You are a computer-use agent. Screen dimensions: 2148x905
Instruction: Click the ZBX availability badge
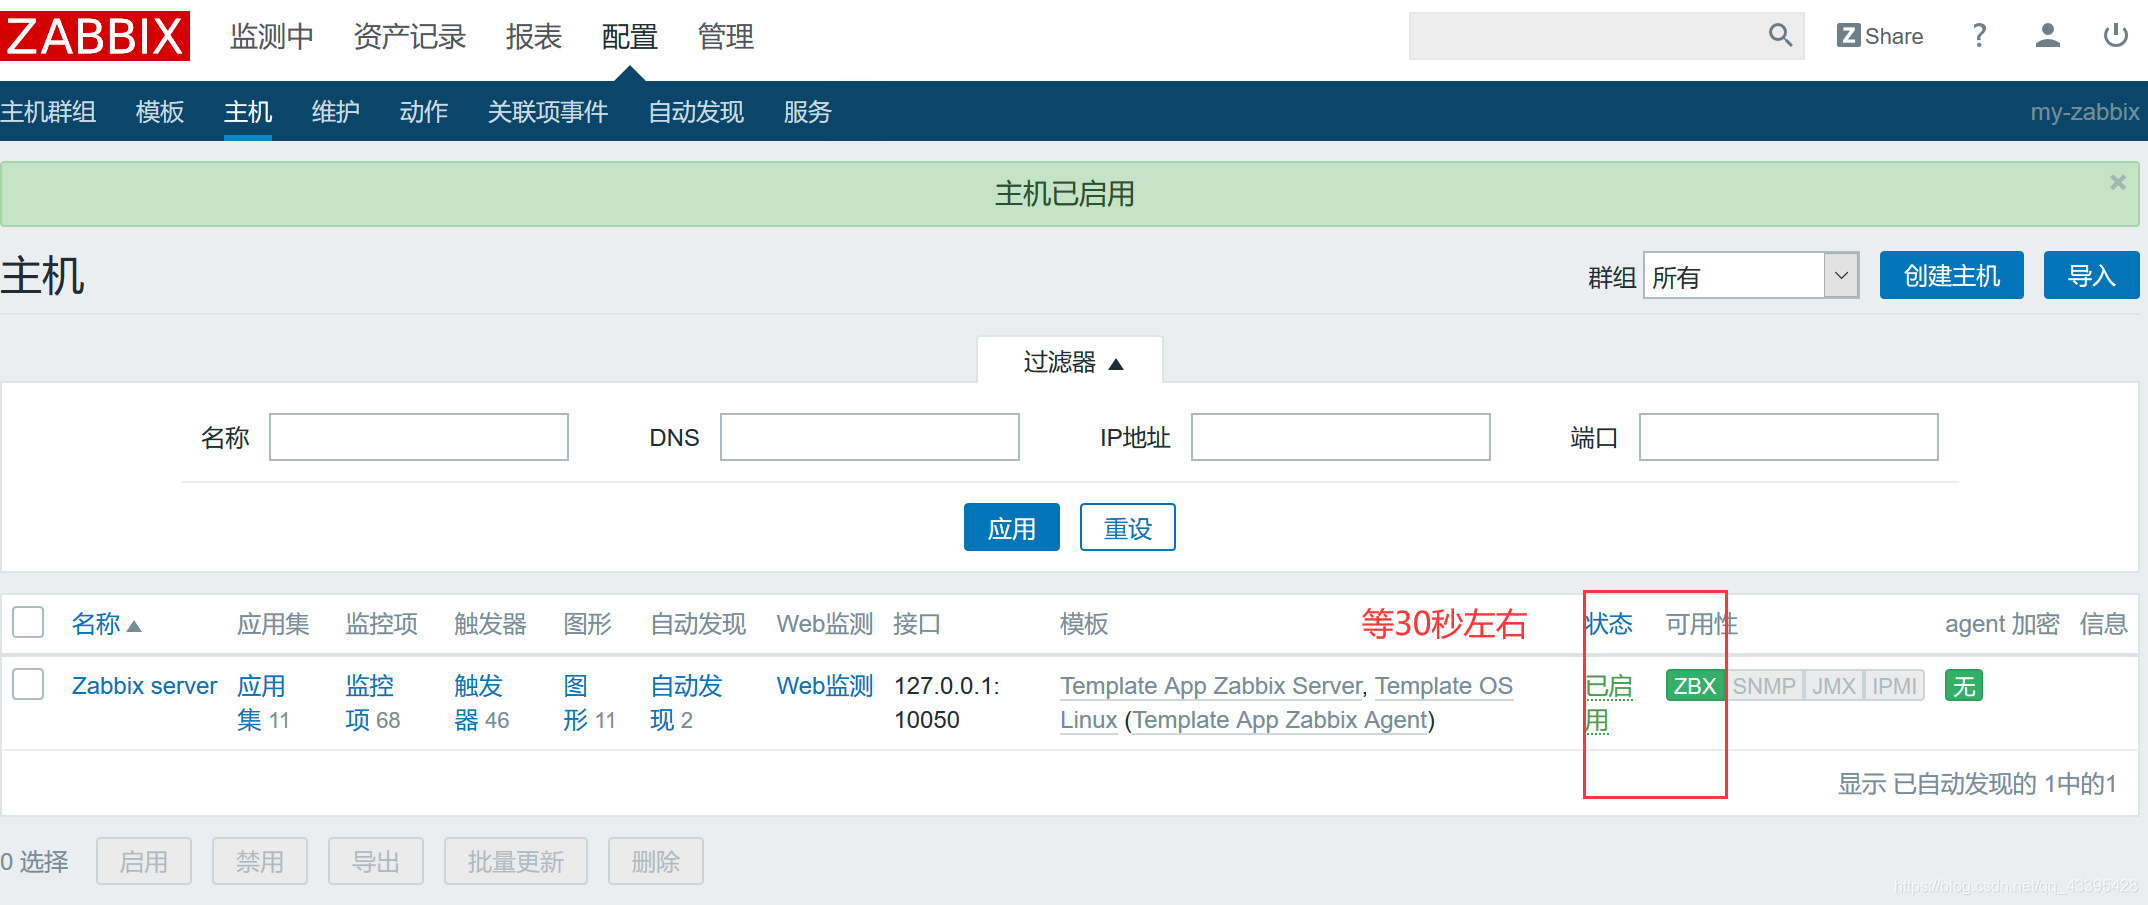(x=1695, y=686)
